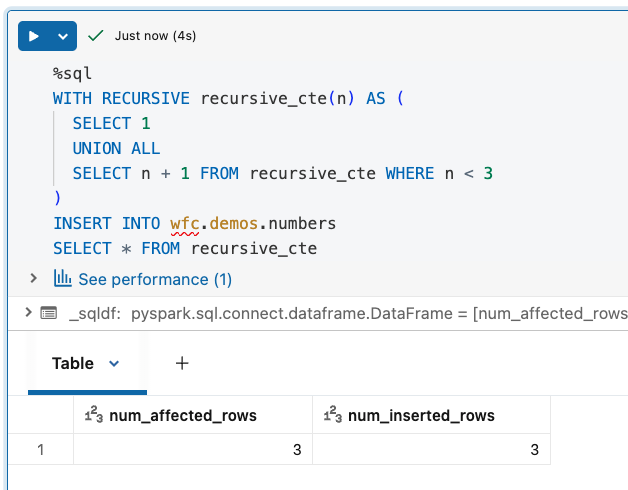Open the See performance (1) link

coord(154,279)
